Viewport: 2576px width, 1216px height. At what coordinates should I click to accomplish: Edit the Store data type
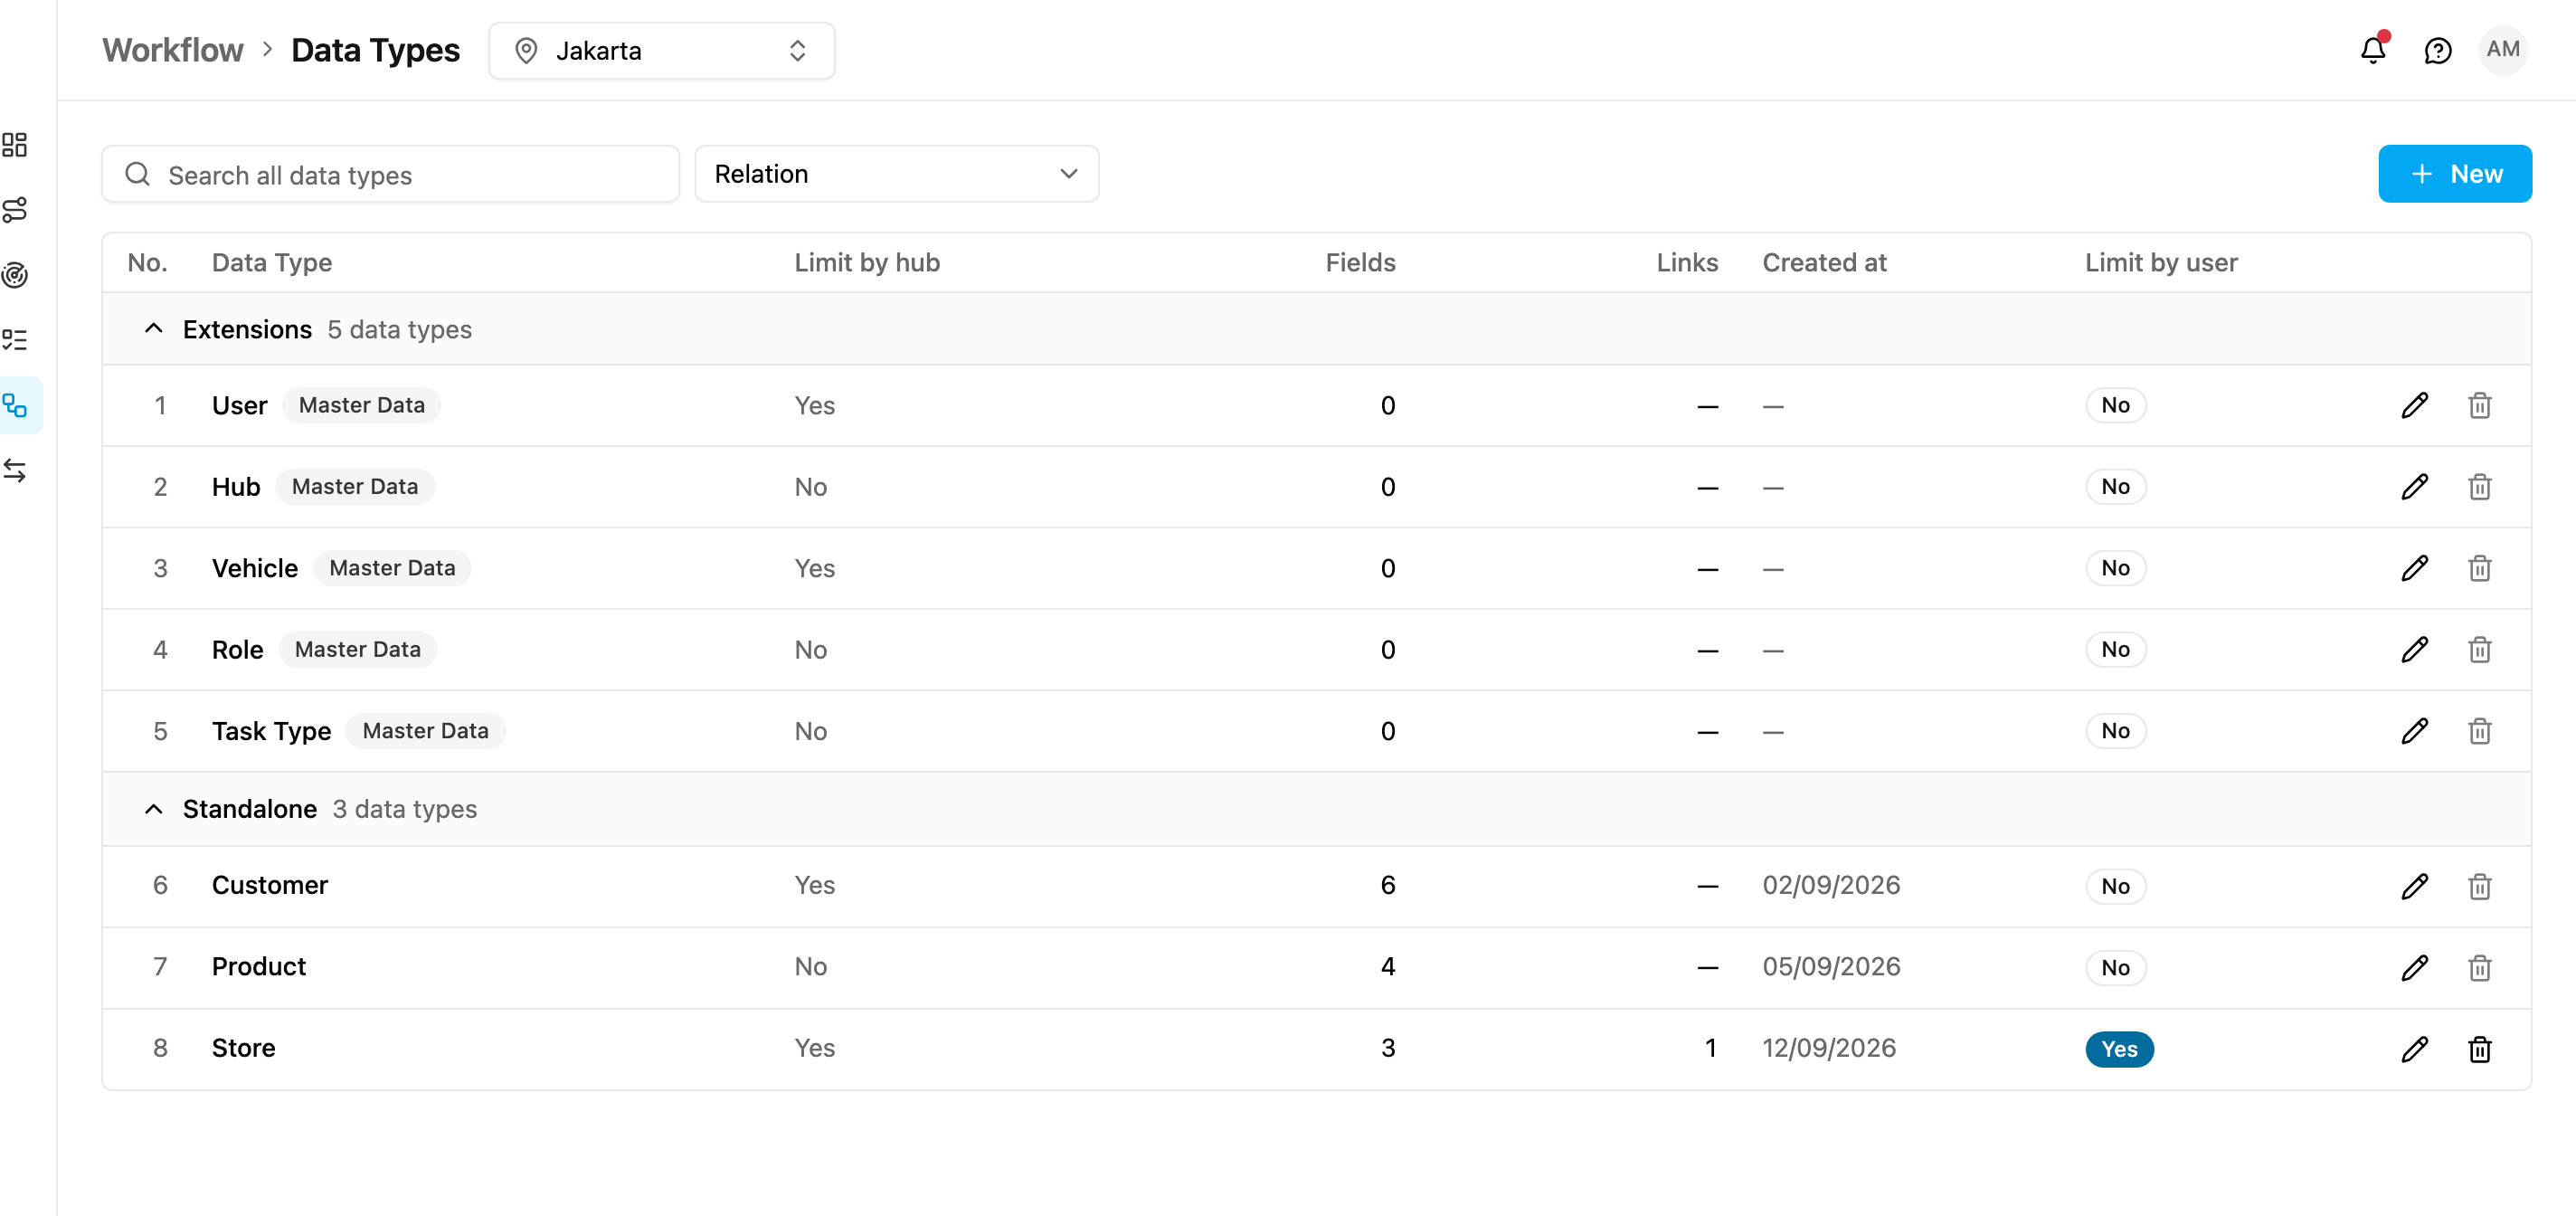click(2415, 1049)
